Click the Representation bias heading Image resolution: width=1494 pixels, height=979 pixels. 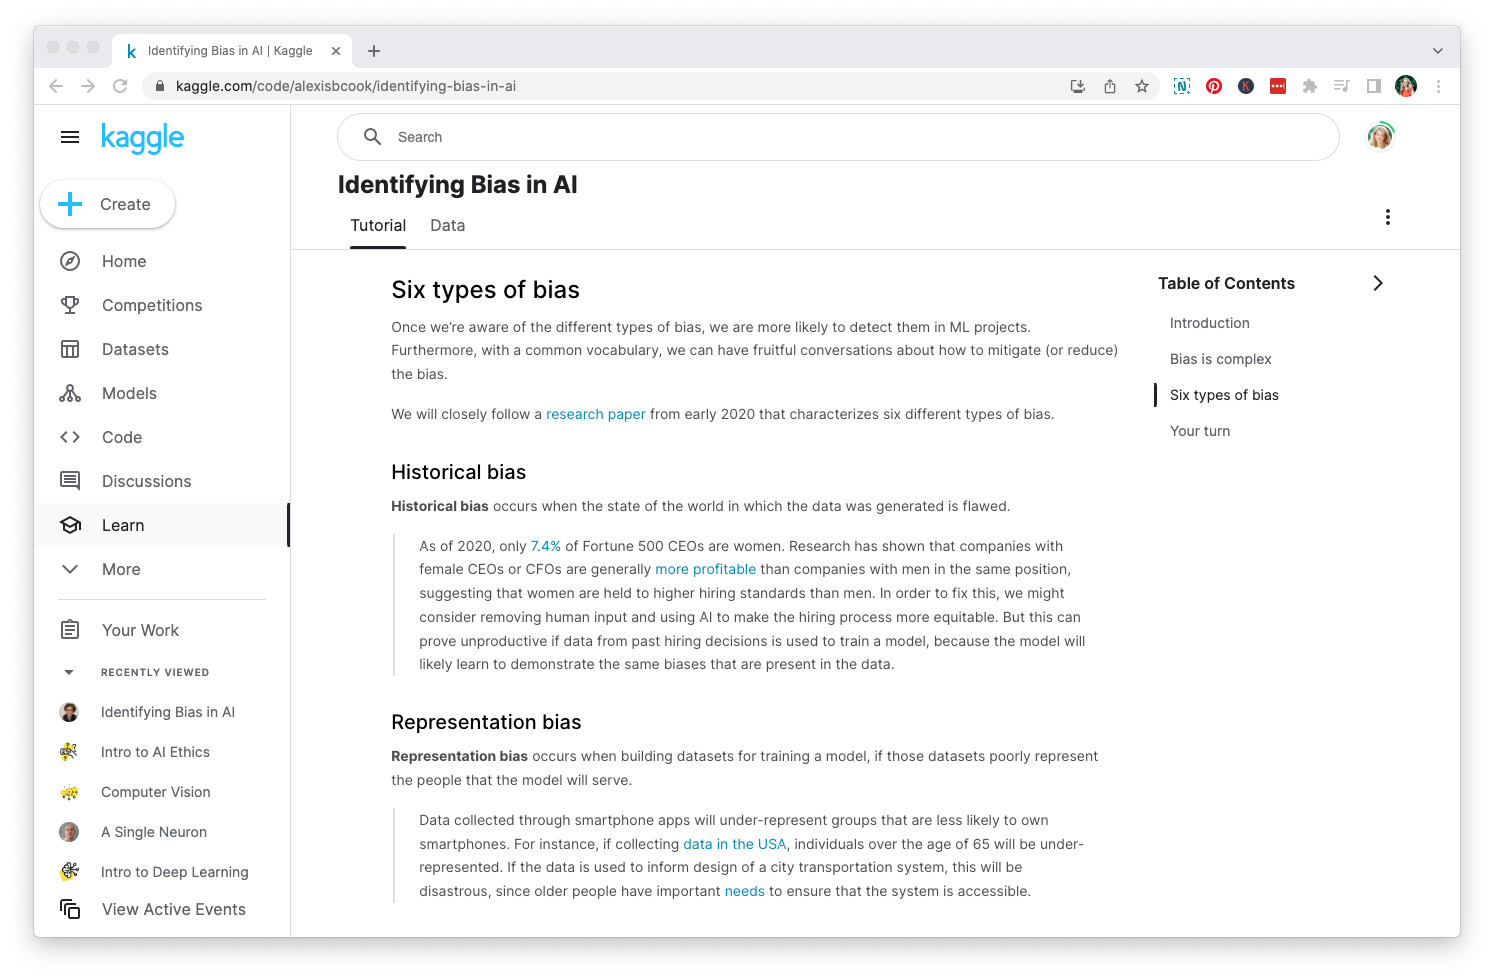click(486, 722)
